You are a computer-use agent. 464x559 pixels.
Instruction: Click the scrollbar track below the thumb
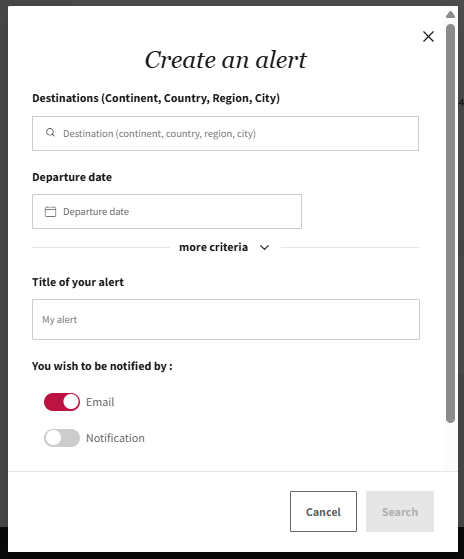pyautogui.click(x=450, y=446)
